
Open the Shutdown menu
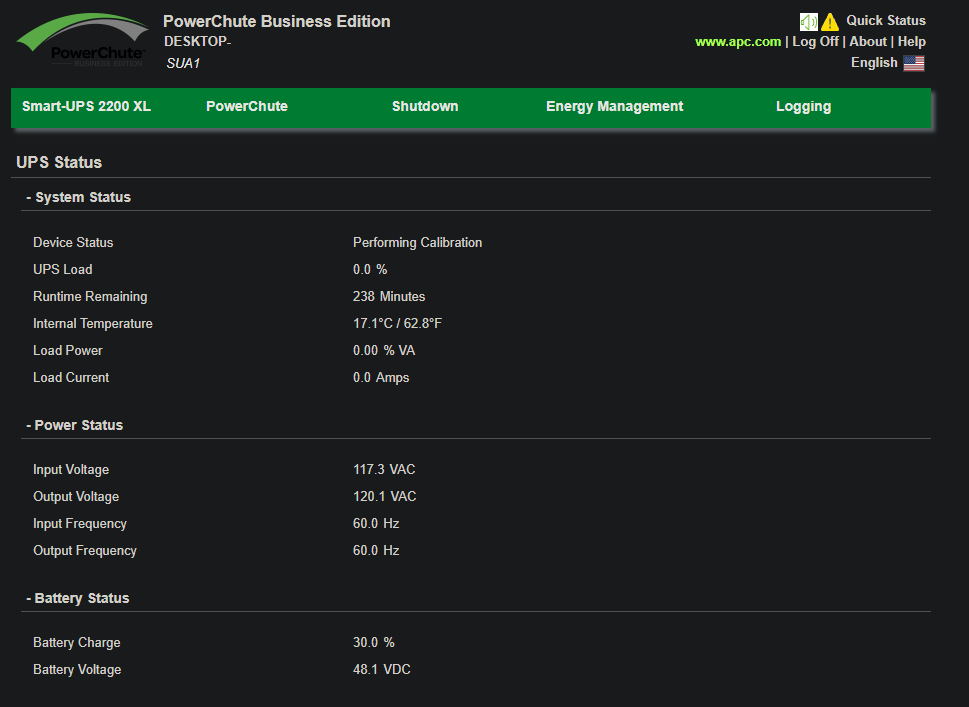424,106
